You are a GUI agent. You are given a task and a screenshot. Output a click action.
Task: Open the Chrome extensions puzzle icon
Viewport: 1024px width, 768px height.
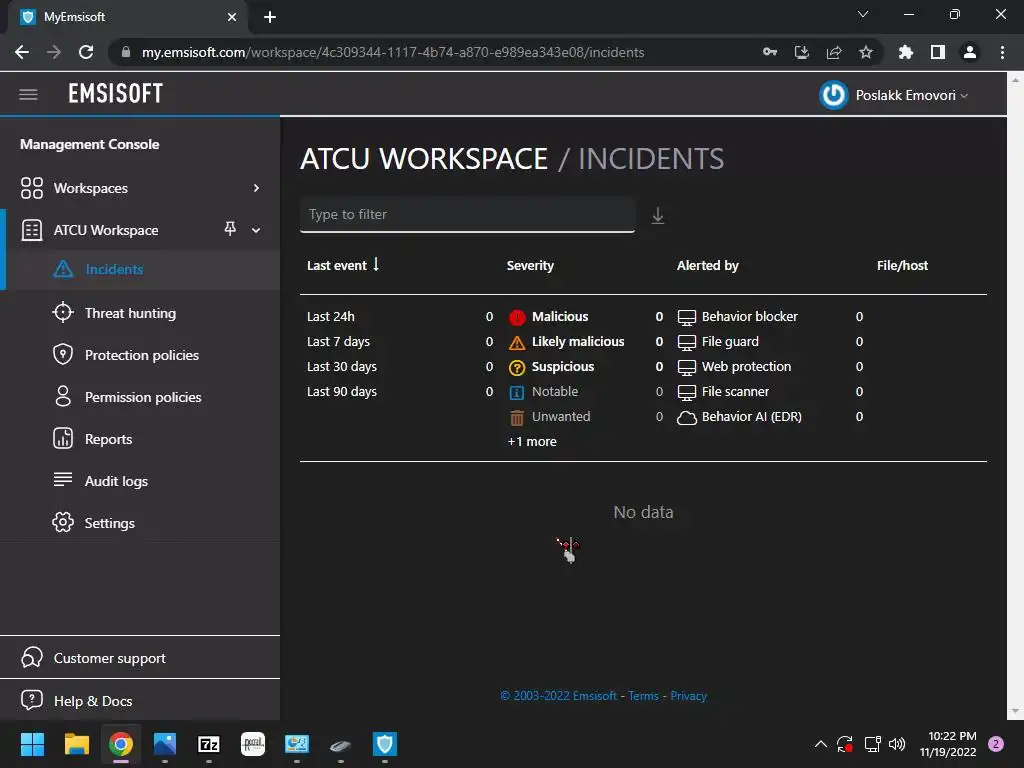tap(905, 52)
